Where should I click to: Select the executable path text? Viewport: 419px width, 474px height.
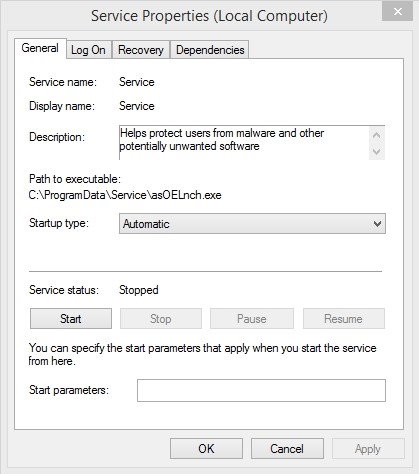point(125,195)
